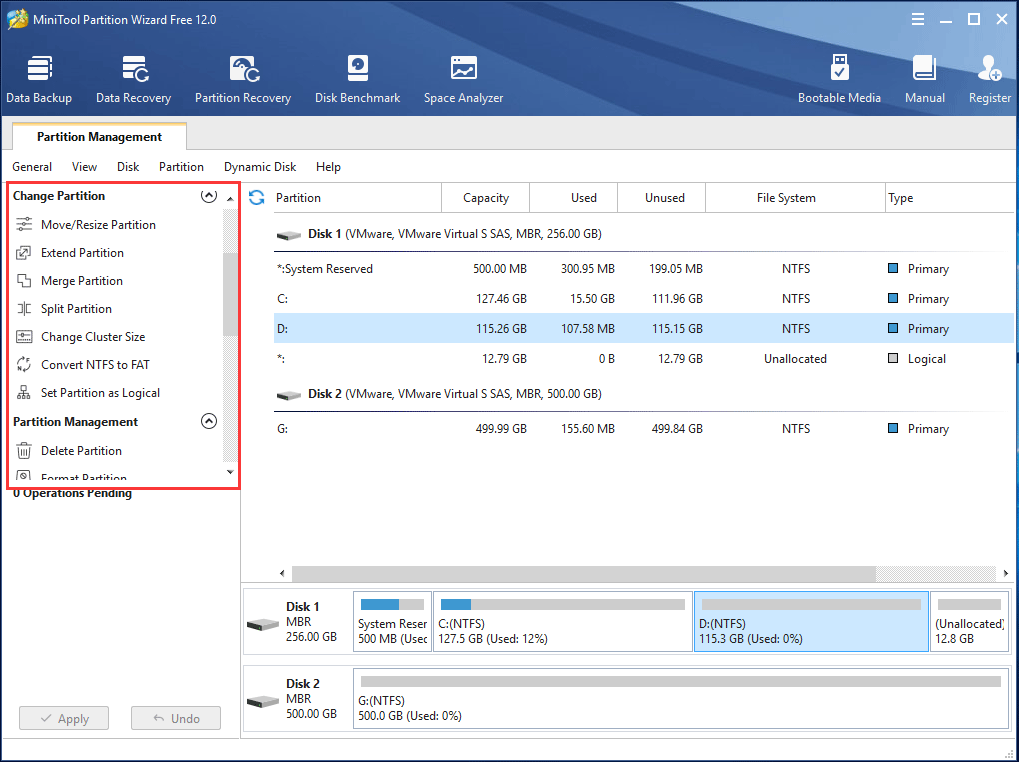Open the Disk menu
The width and height of the screenshot is (1019, 762).
coord(128,167)
